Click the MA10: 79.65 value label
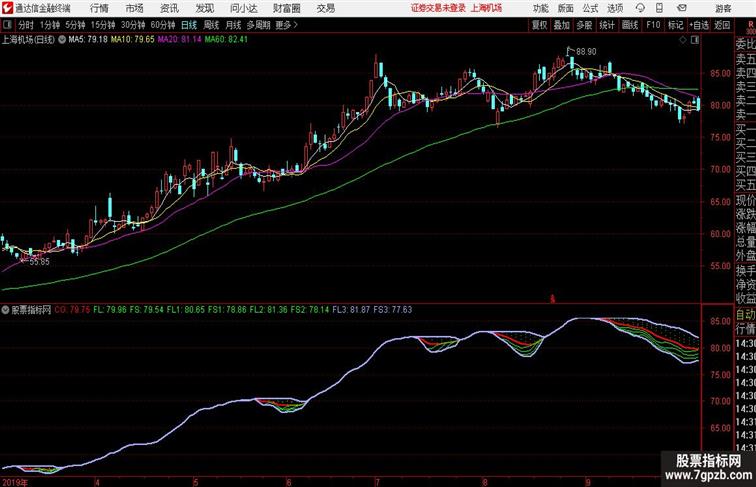This screenshot has width=756, height=487. [x=133, y=40]
